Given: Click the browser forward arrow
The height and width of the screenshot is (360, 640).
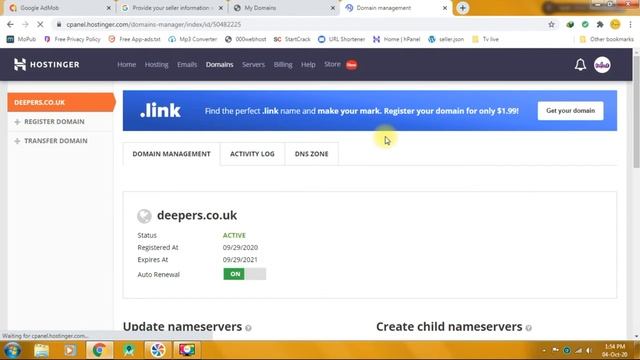Looking at the screenshot, I should pos(25,24).
